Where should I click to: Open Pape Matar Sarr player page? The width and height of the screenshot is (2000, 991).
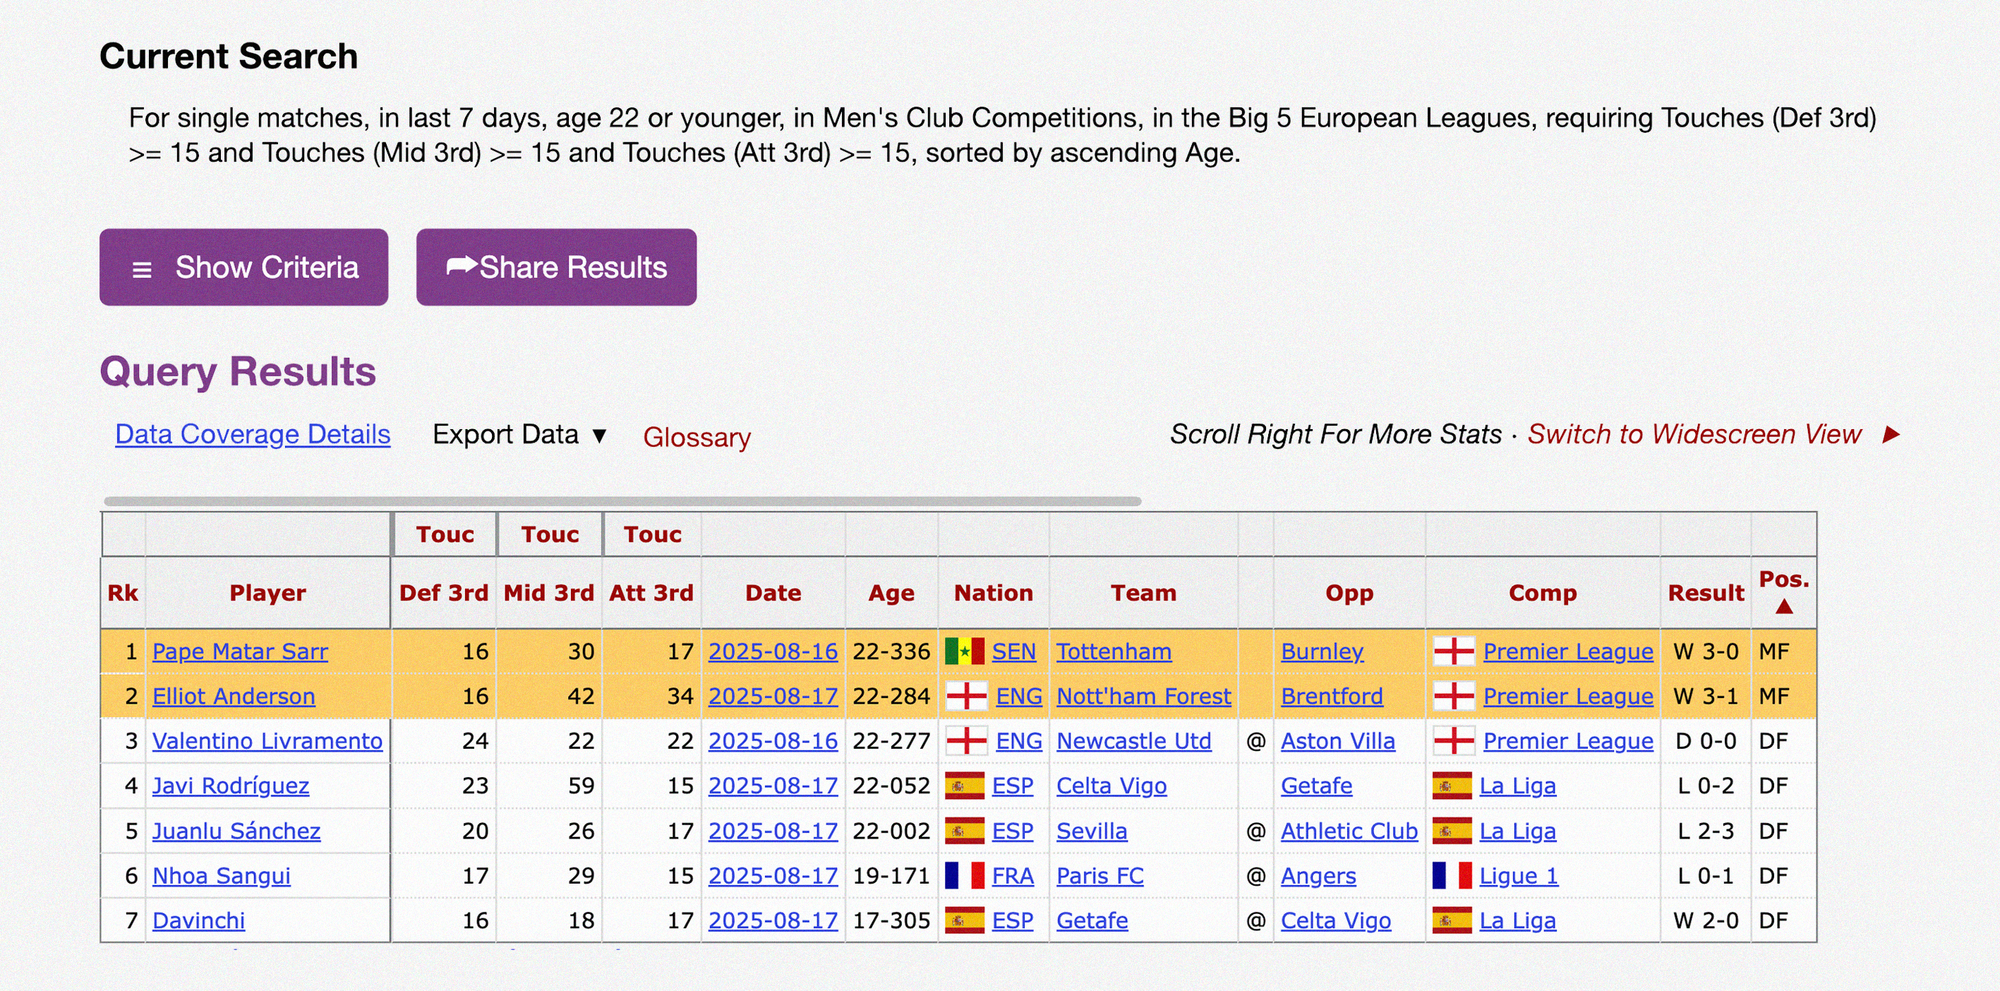(x=240, y=652)
